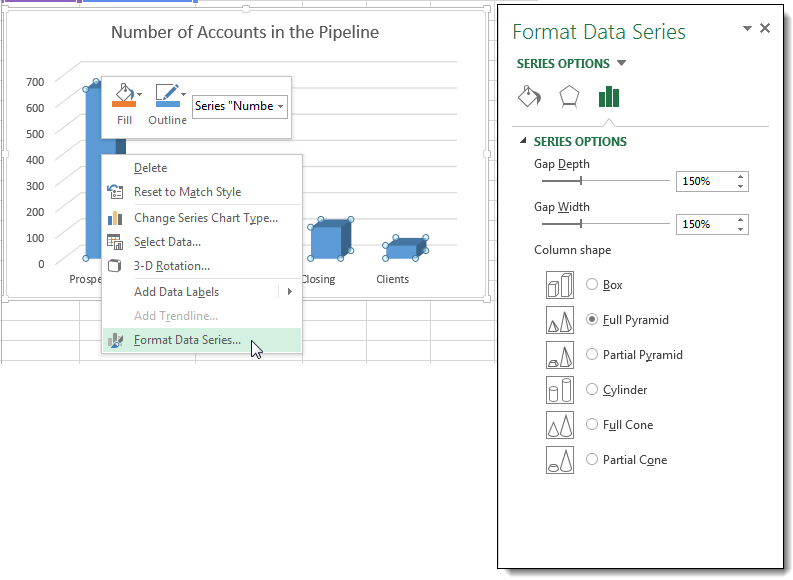Decrease the Gap Width spinner value
The height and width of the screenshot is (580, 793).
(x=740, y=229)
